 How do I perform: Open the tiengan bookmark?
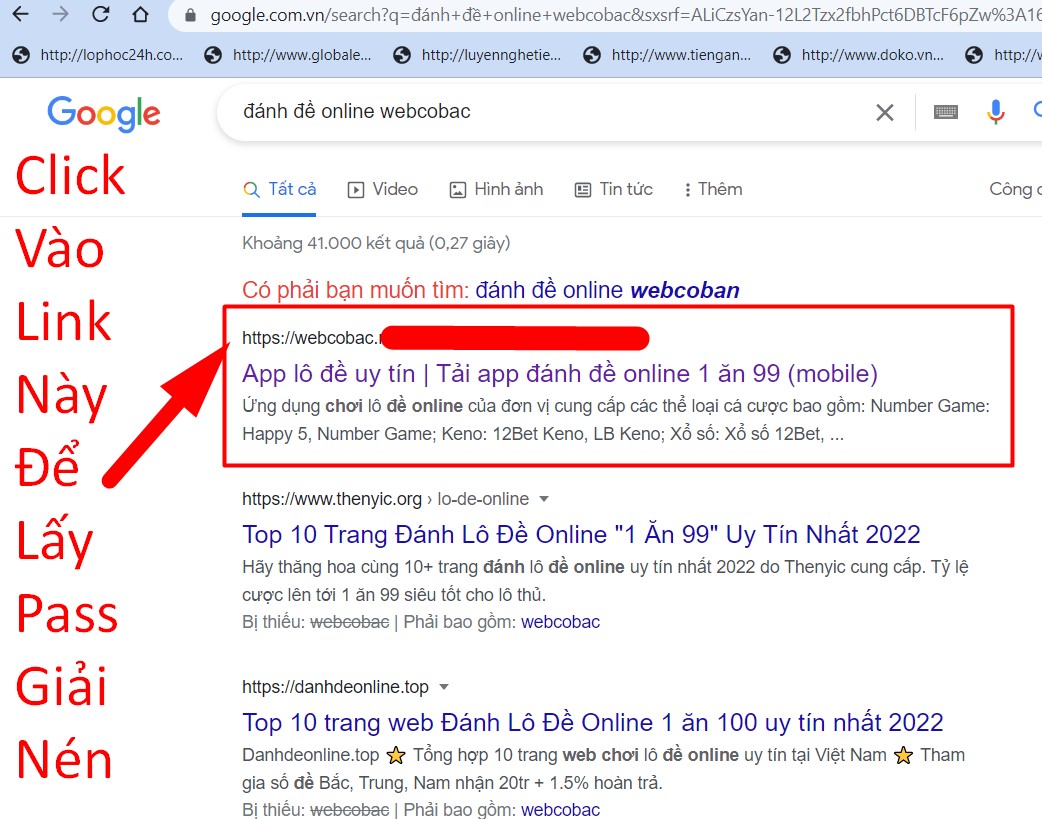(667, 55)
